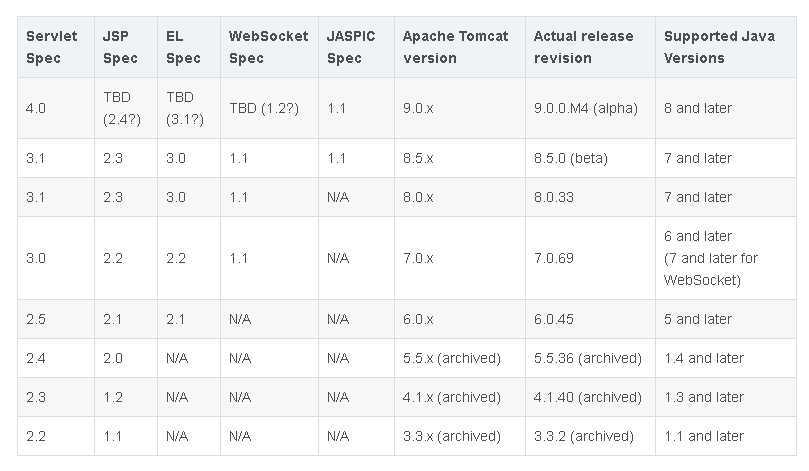Click the 9.0.0.M4 (alpha) release cell
This screenshot has height=471, width=809.
pyautogui.click(x=591, y=108)
